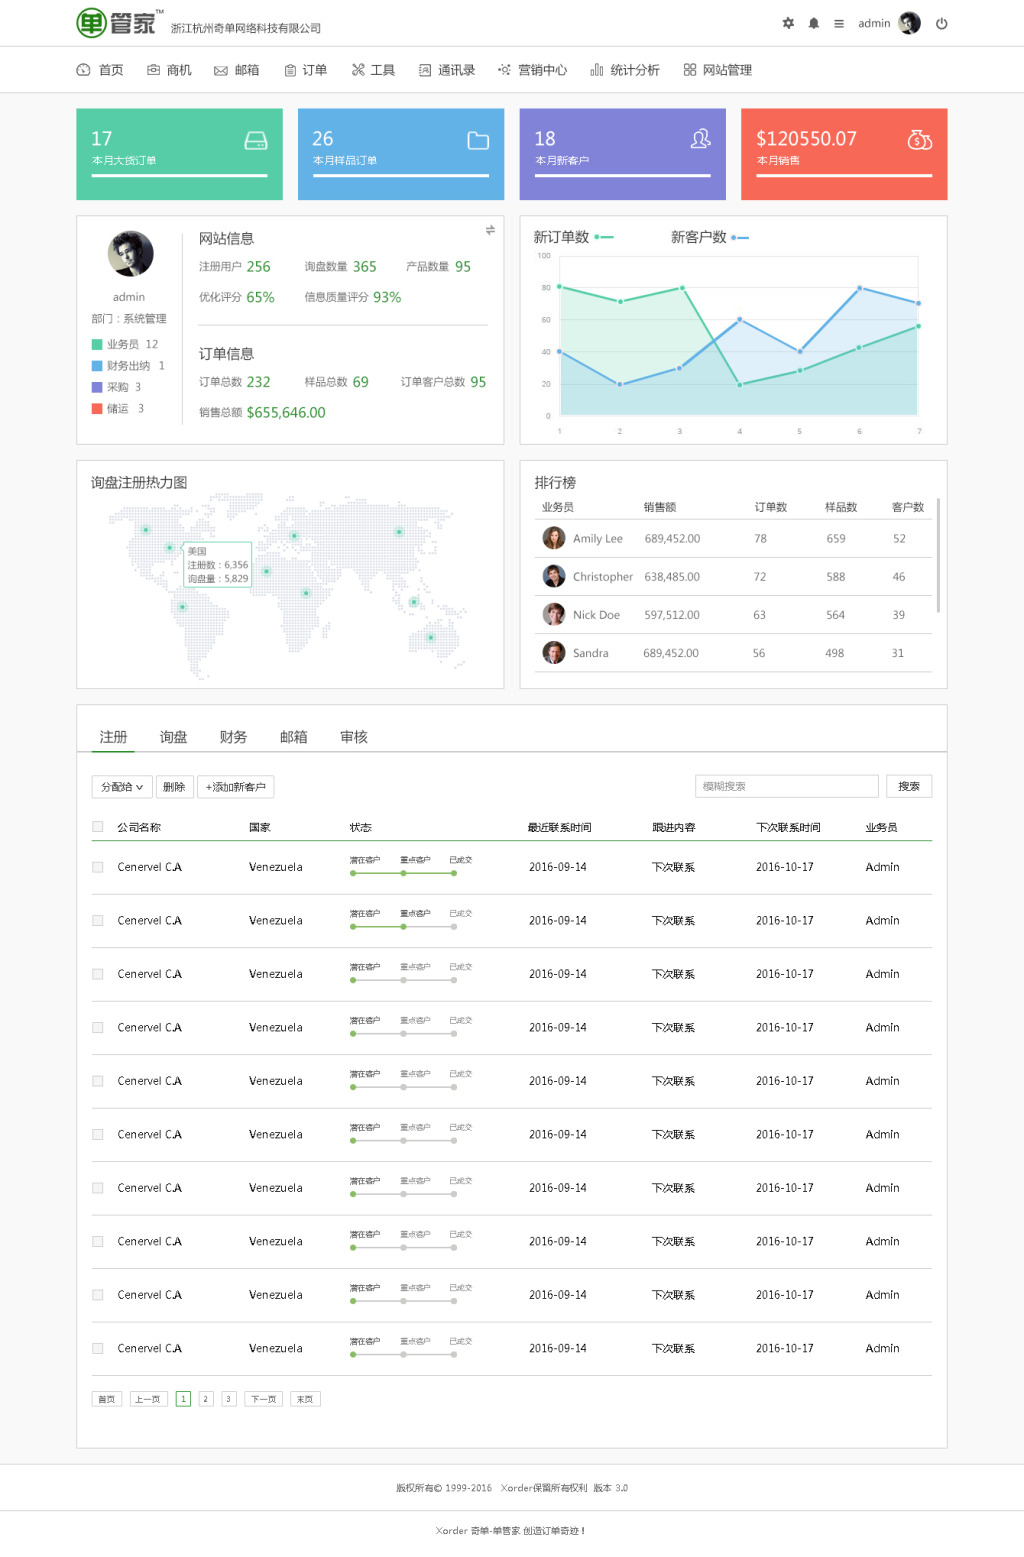Viewport: 1024px width, 1557px height.
Task: Click the power logout icon
Action: pos(941,24)
